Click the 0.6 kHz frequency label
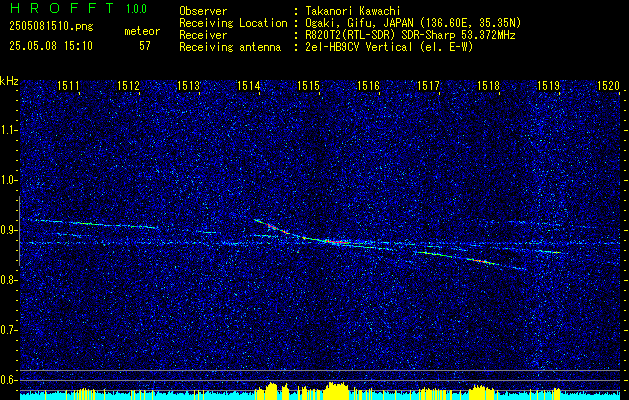The image size is (629, 400). (x=8, y=380)
